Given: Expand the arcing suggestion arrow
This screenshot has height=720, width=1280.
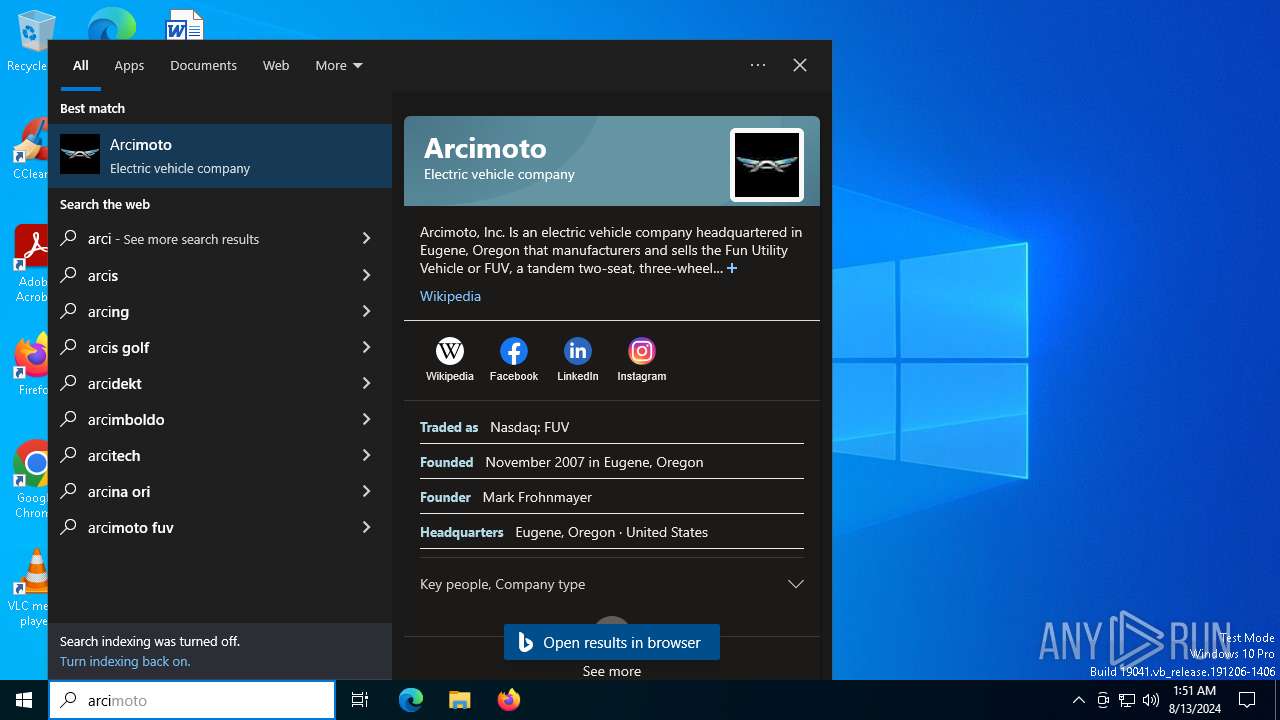Looking at the screenshot, I should 366,311.
